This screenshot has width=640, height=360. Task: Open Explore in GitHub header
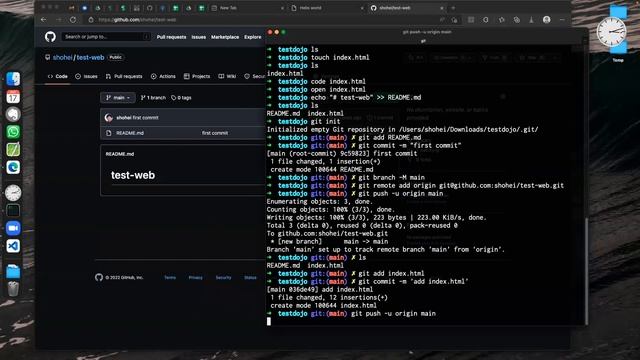pos(253,37)
